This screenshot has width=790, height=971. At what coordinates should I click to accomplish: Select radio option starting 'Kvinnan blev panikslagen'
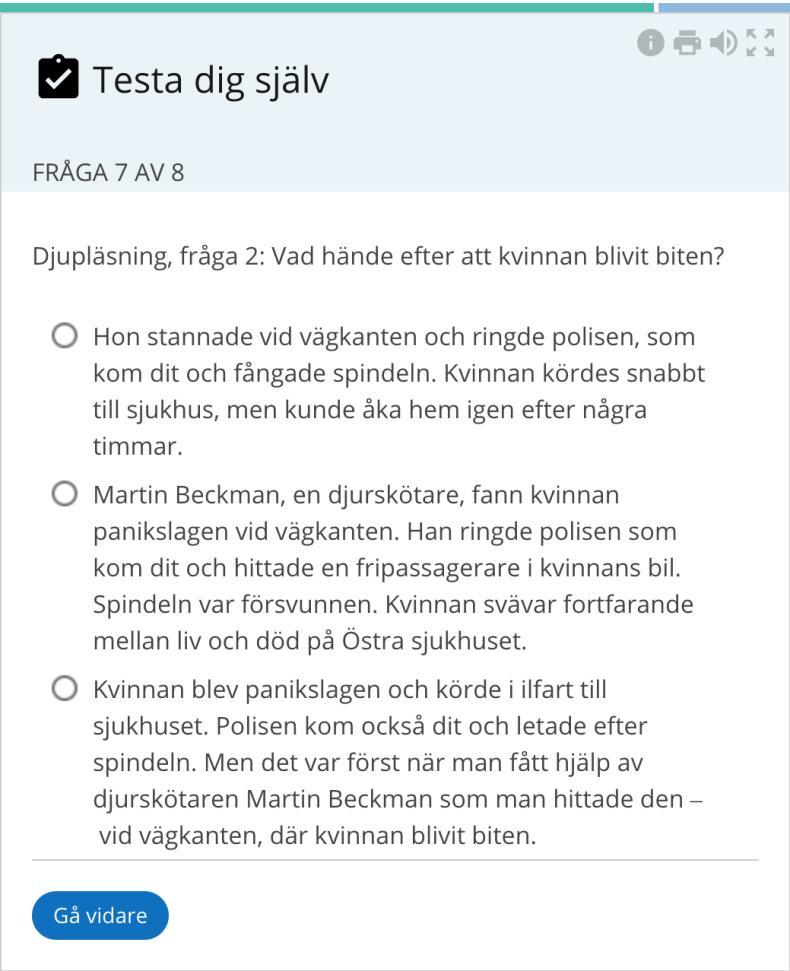(x=65, y=689)
